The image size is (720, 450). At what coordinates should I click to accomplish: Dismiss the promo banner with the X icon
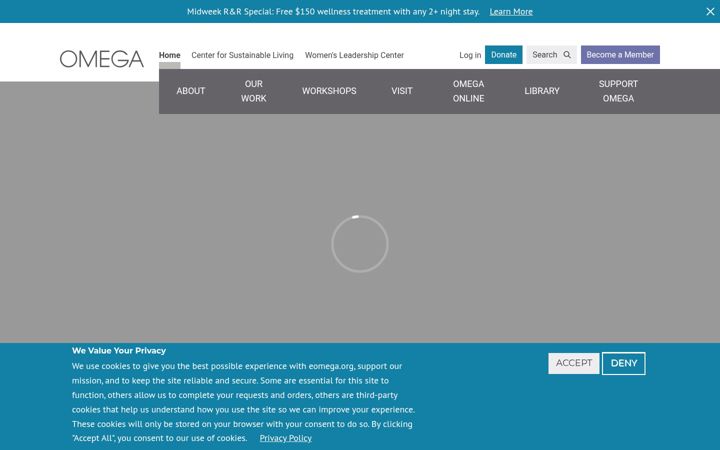pos(710,11)
